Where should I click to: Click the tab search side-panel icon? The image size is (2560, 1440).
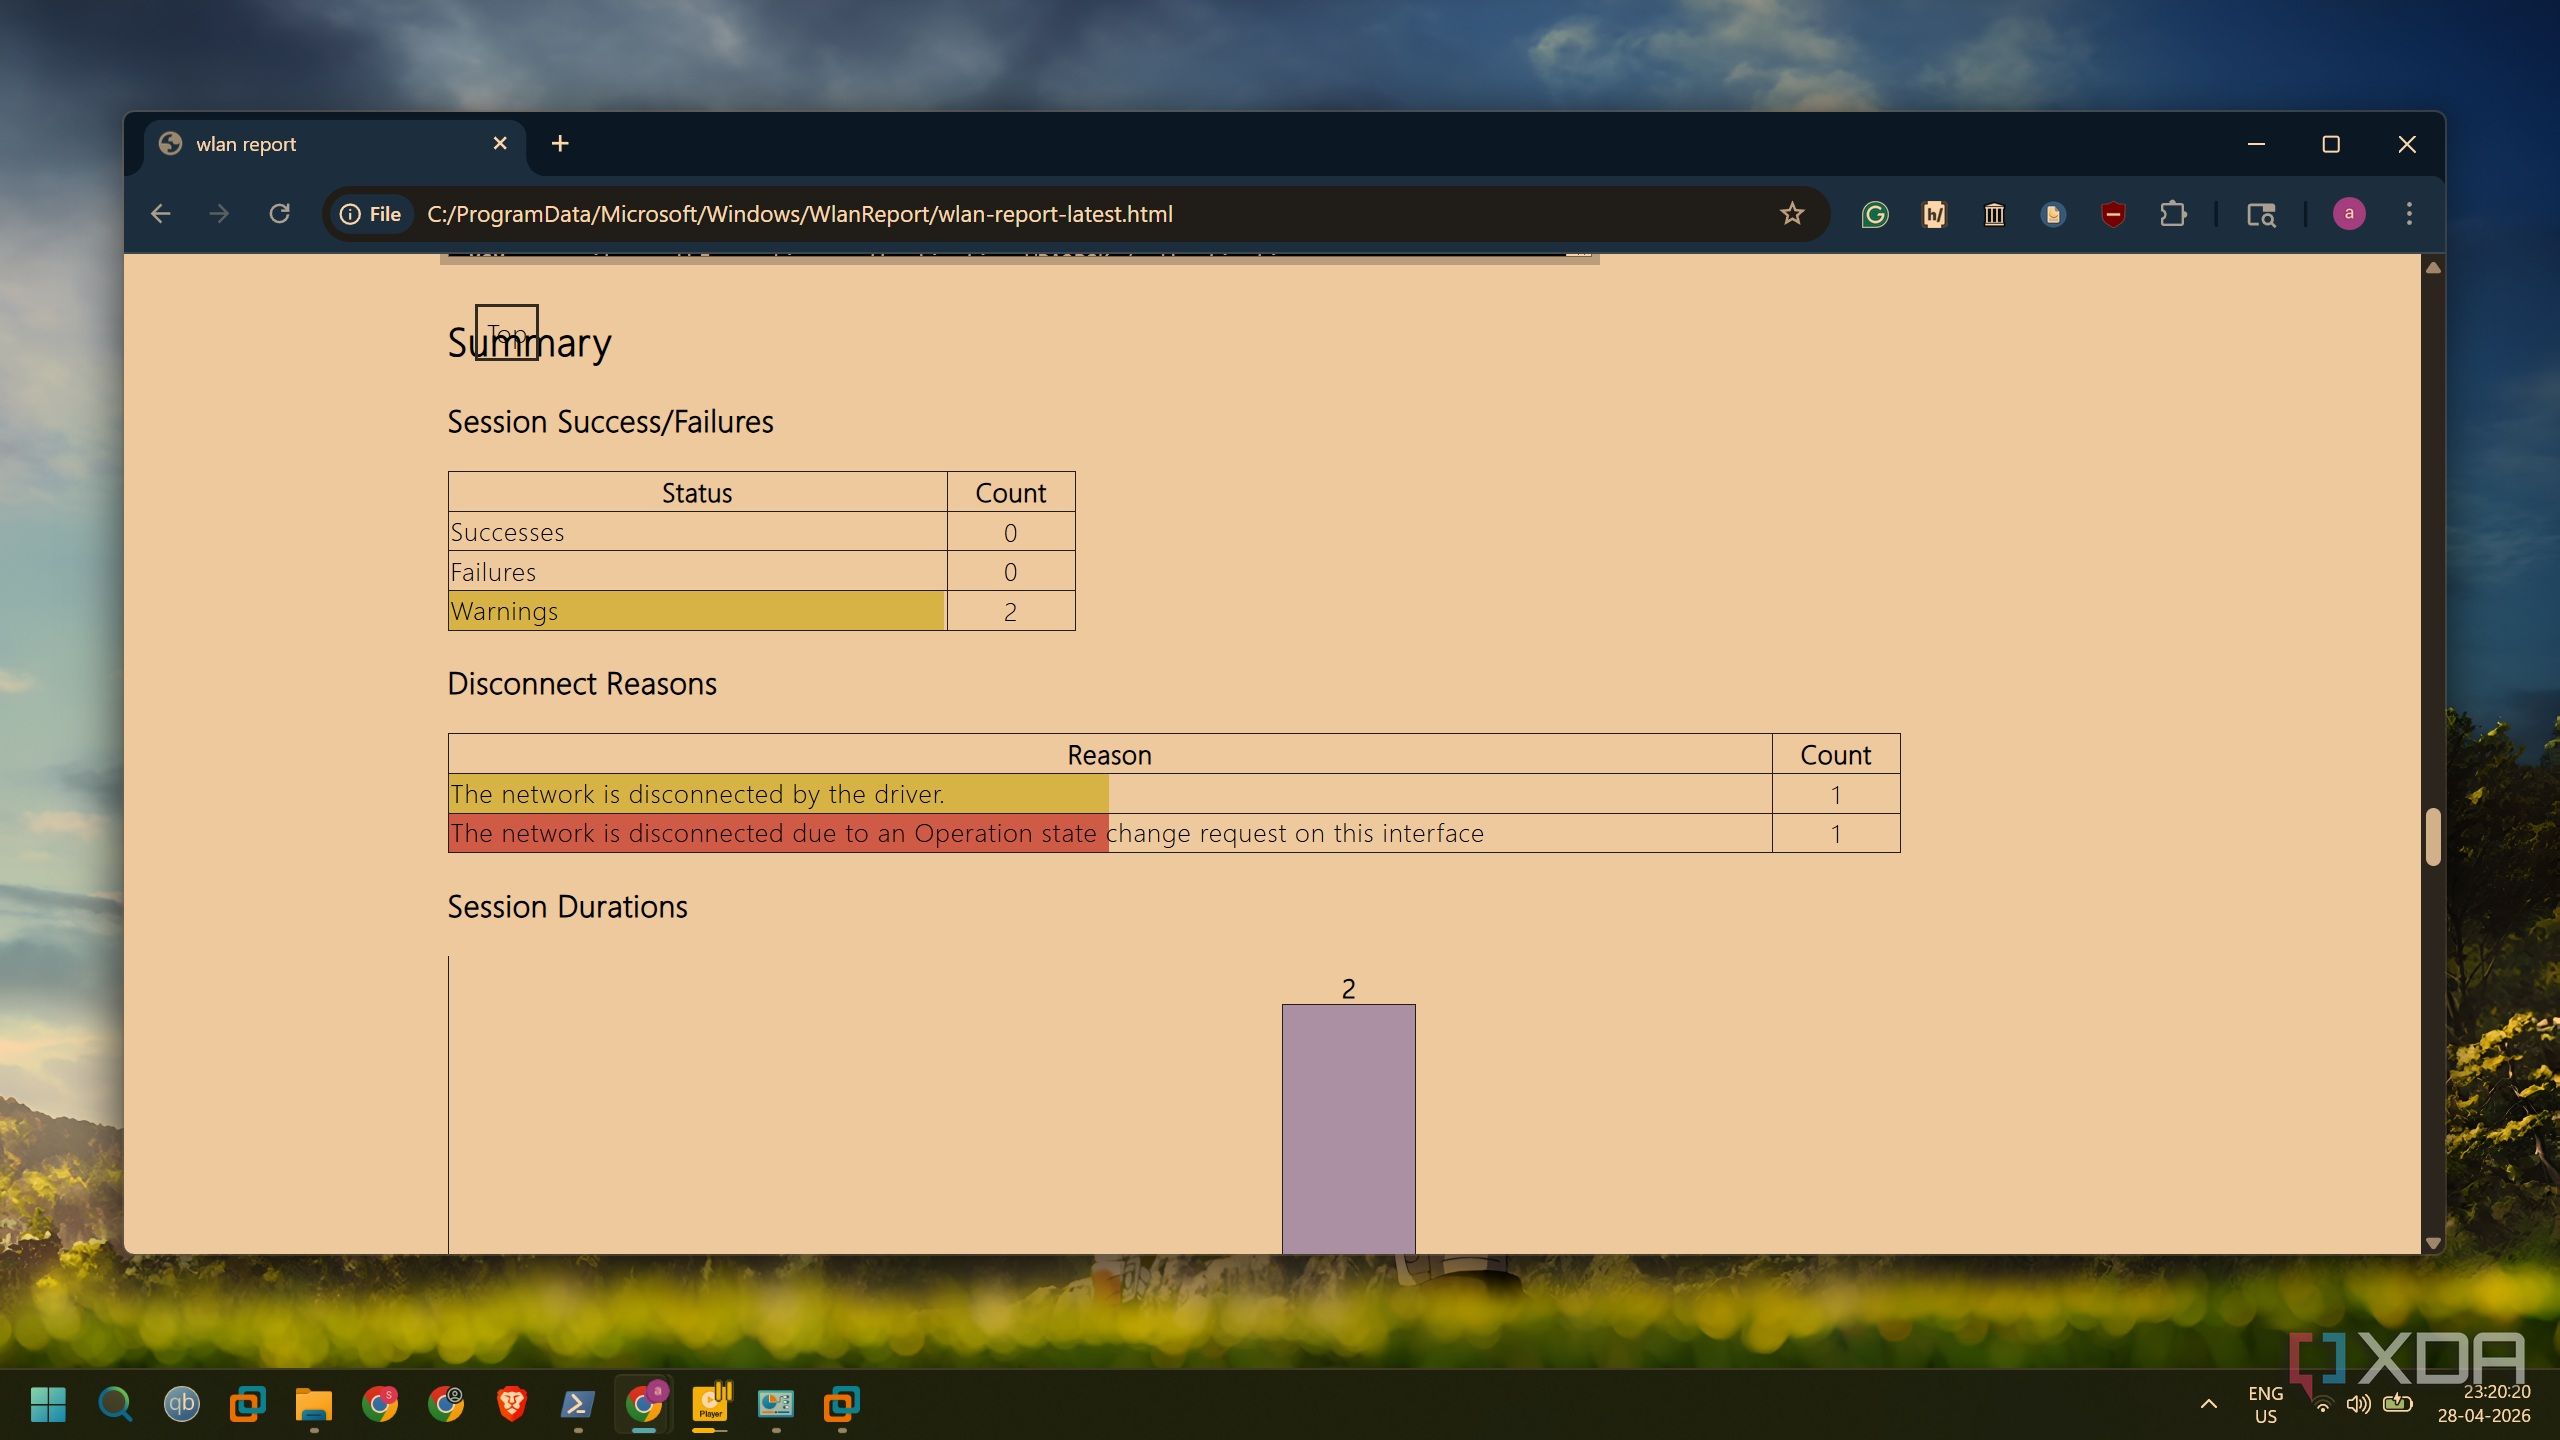2261,214
